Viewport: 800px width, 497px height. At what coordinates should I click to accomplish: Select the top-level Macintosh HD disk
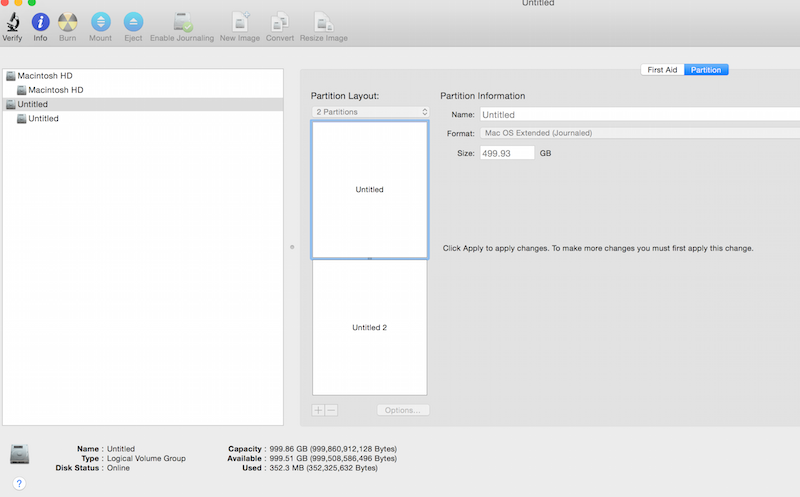[143, 76]
